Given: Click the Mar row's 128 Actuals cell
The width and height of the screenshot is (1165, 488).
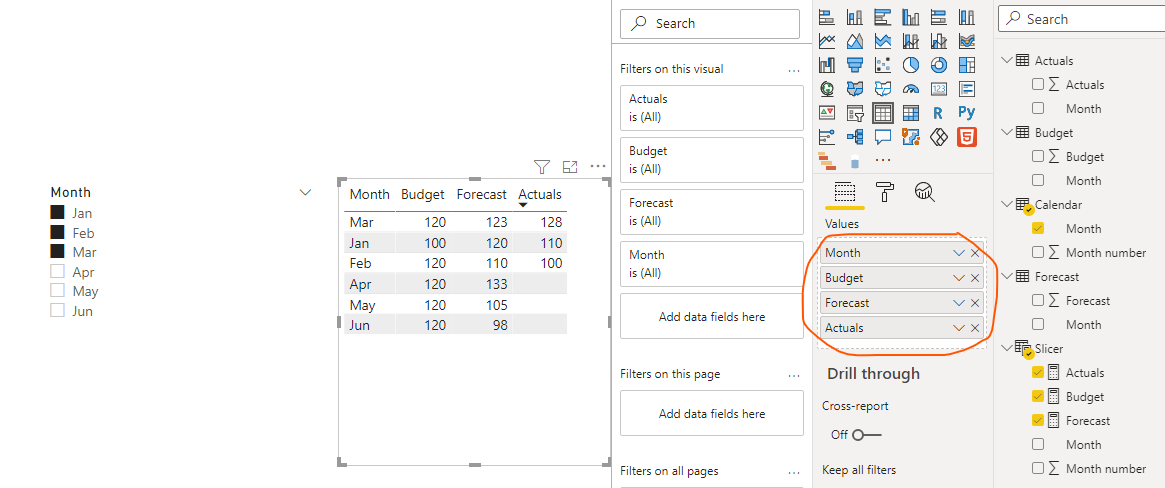Looking at the screenshot, I should (x=551, y=222).
